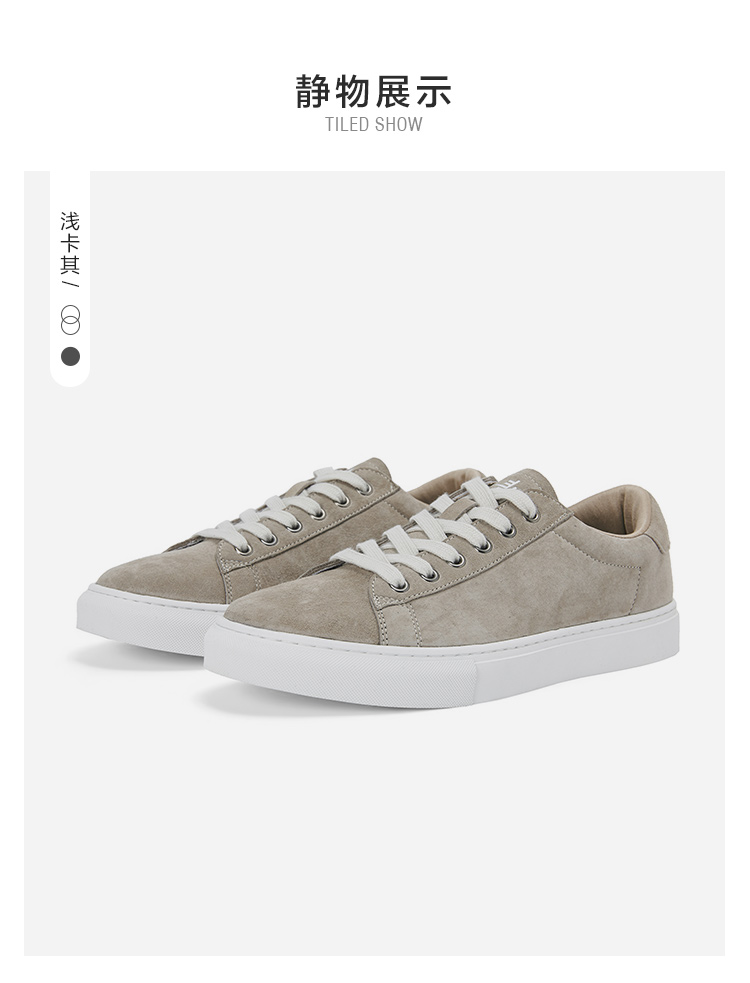Click the lowest metal eyelet on front sneaker
750x983 pixels.
tap(399, 587)
